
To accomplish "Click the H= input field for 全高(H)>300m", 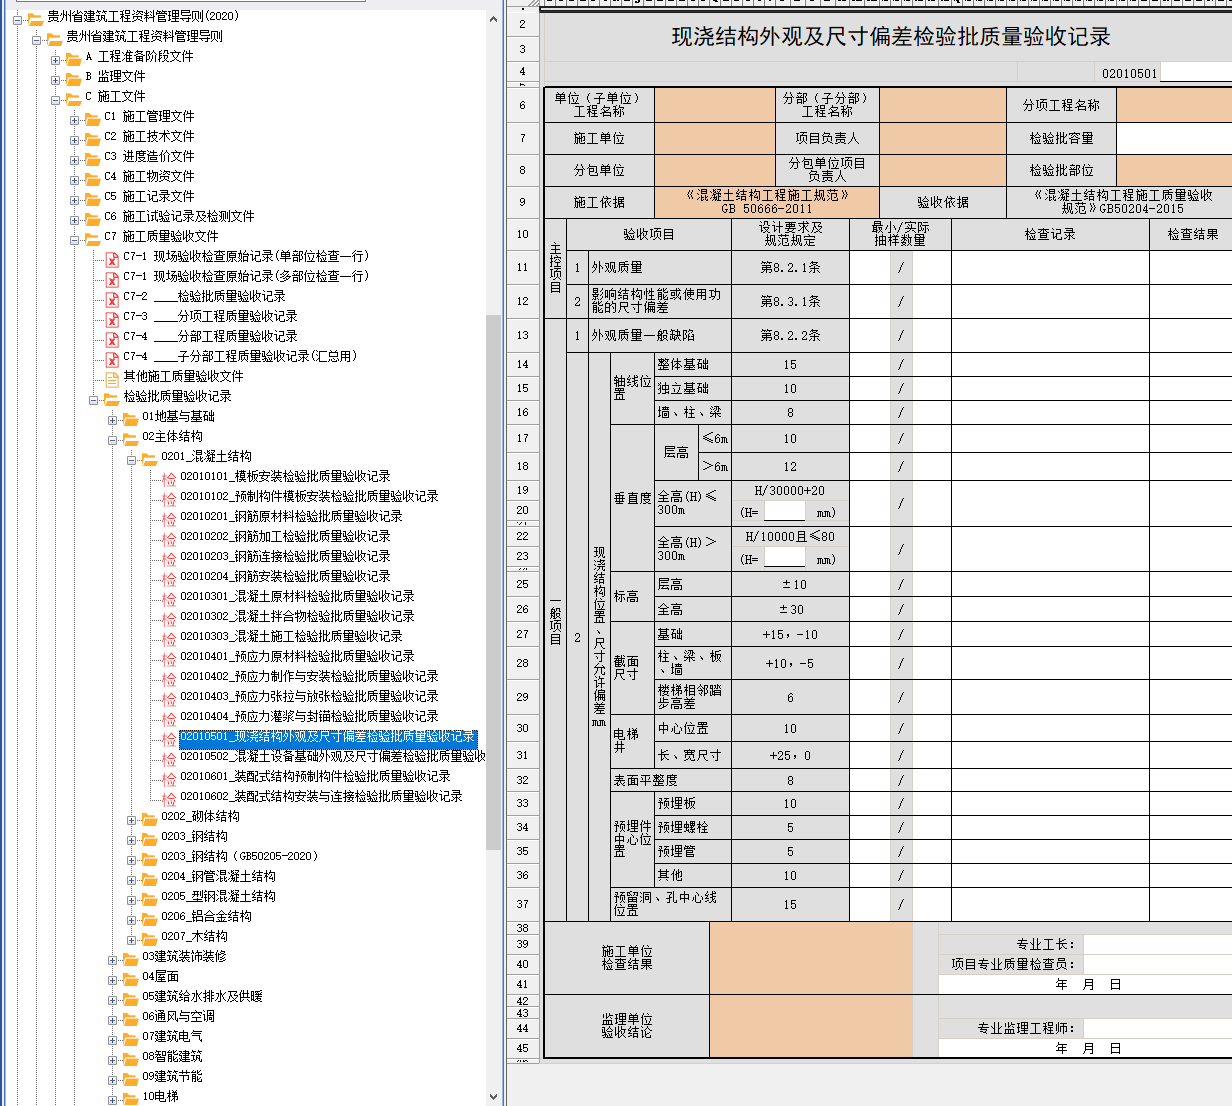I will tap(784, 559).
